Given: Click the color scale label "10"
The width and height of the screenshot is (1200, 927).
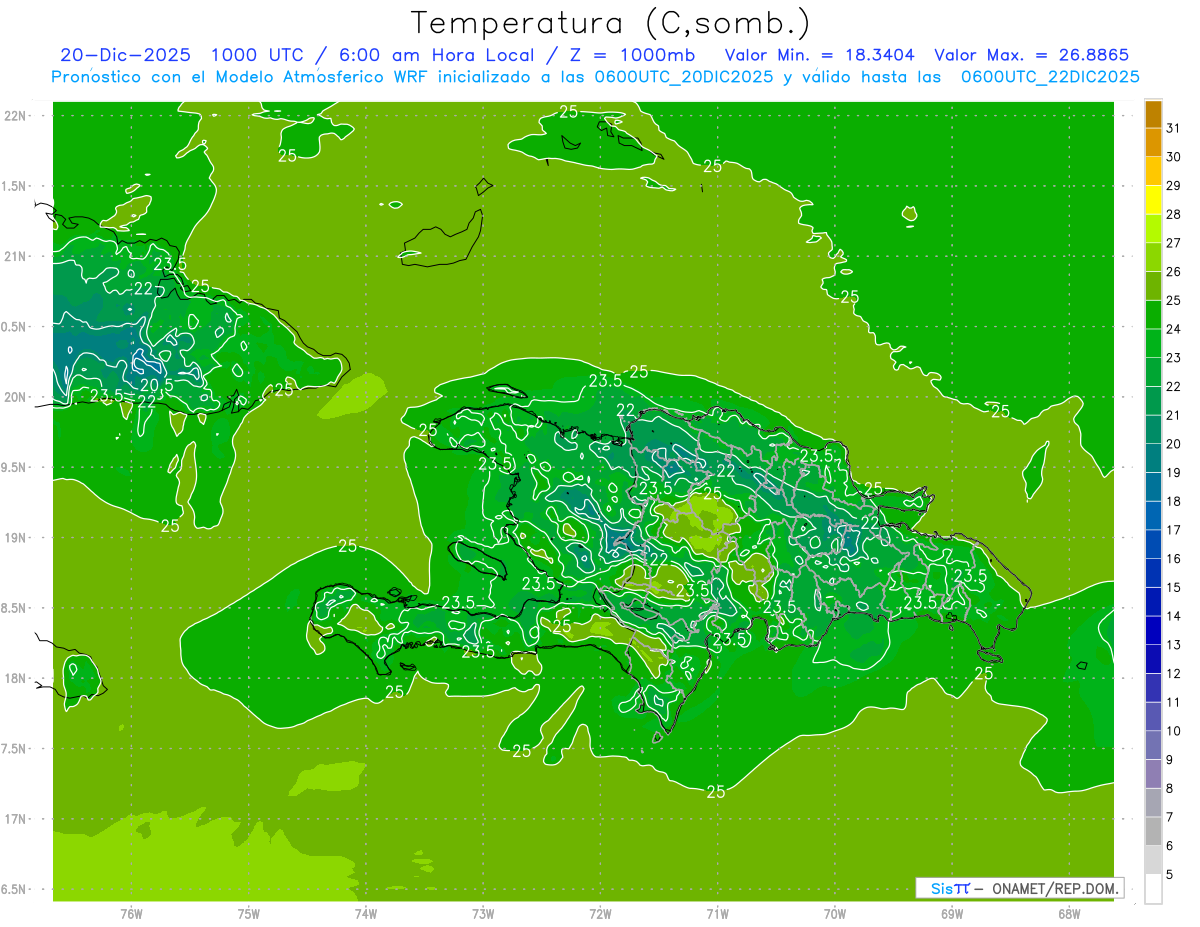Looking at the screenshot, I should (x=1174, y=731).
